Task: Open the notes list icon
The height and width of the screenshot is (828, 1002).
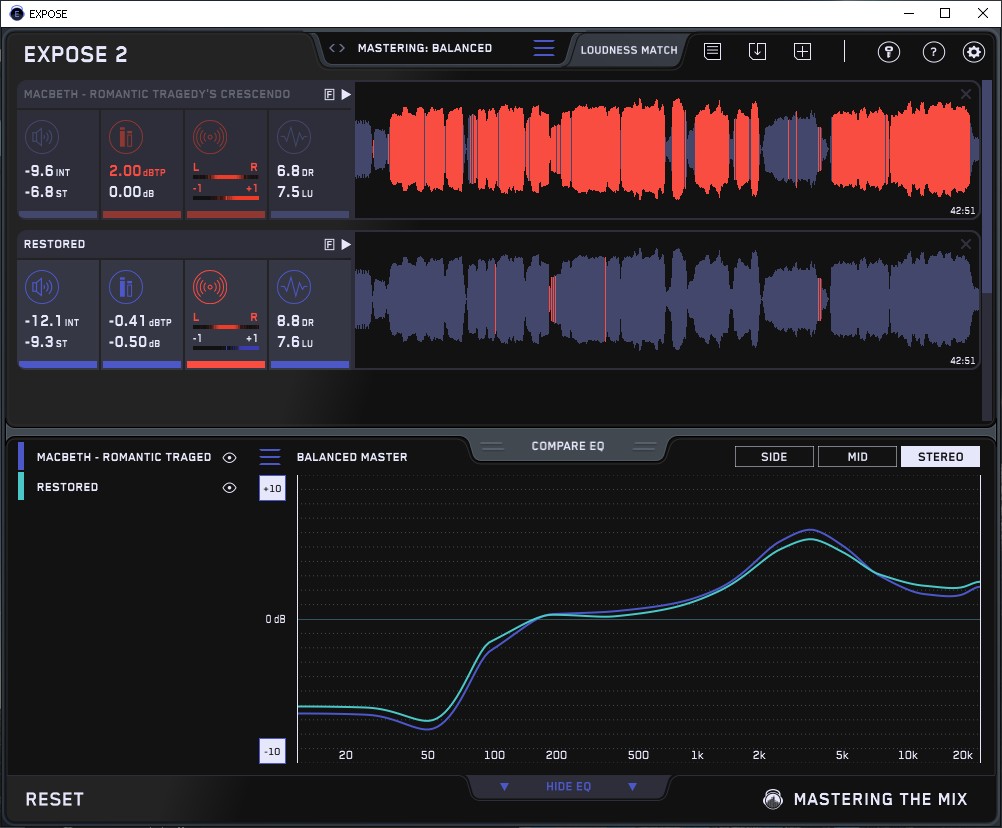Action: pos(712,51)
